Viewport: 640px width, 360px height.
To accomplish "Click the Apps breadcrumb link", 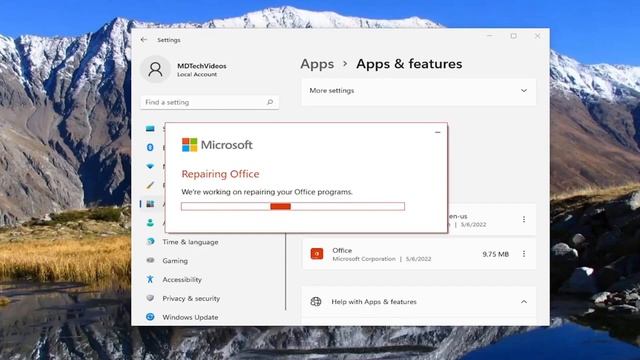I will pyautogui.click(x=317, y=64).
